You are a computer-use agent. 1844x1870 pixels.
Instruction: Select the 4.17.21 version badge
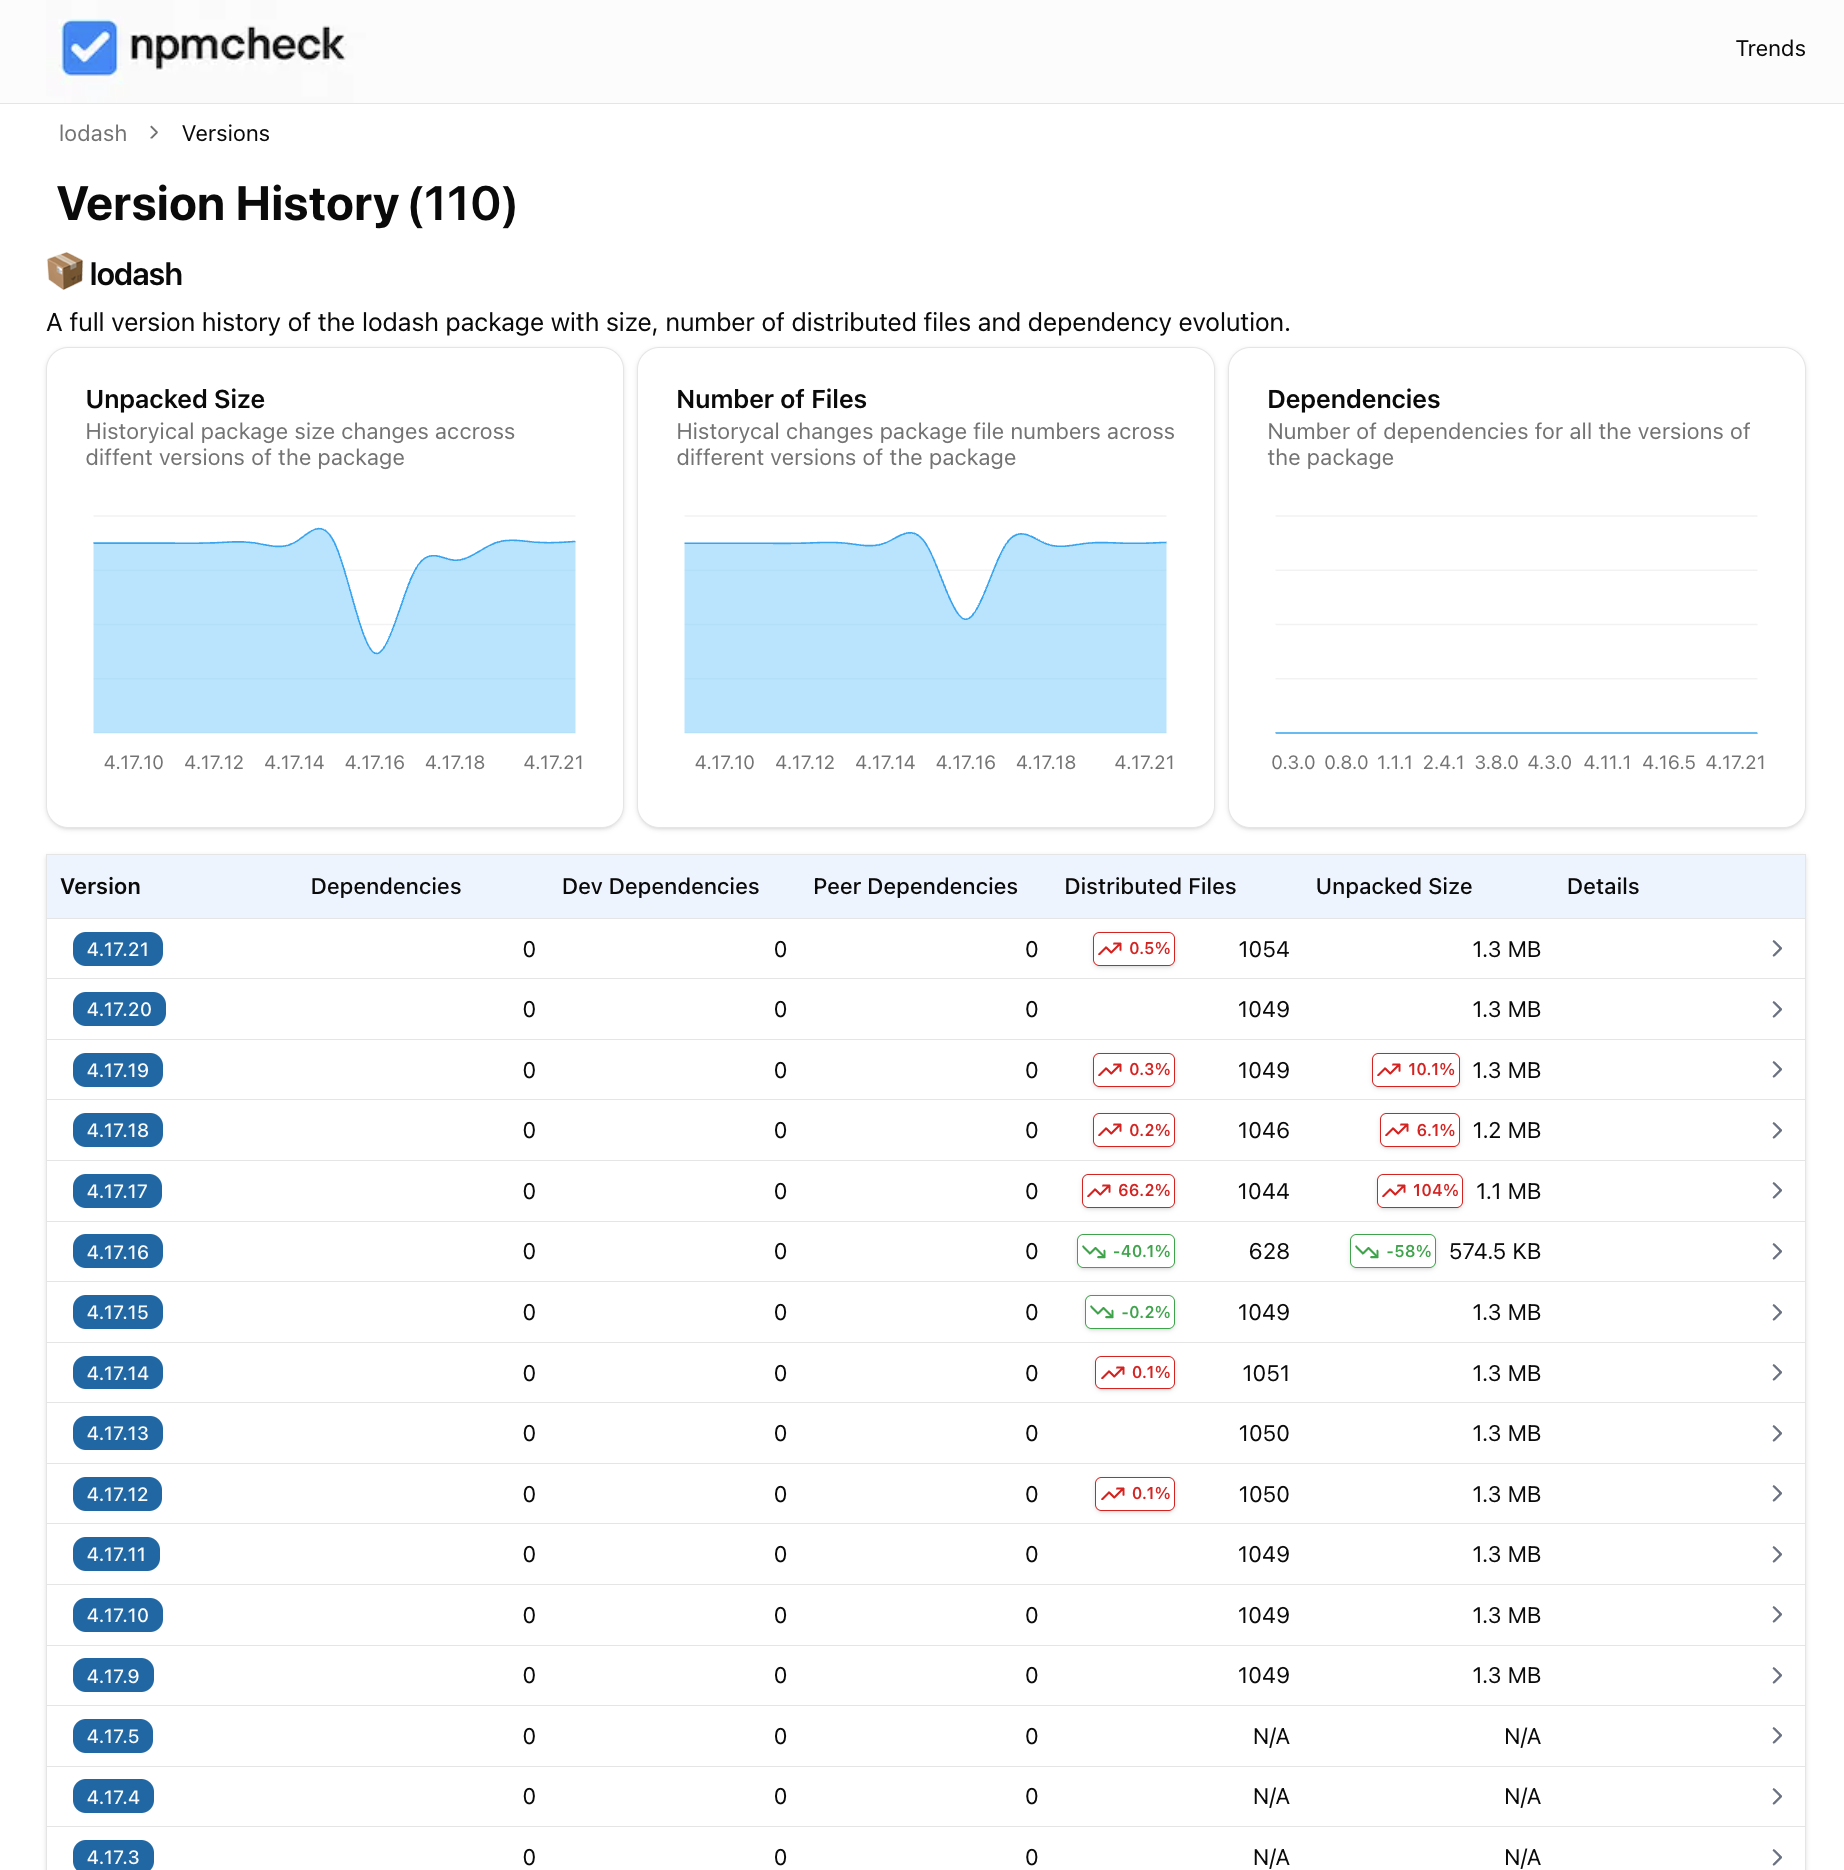[118, 949]
